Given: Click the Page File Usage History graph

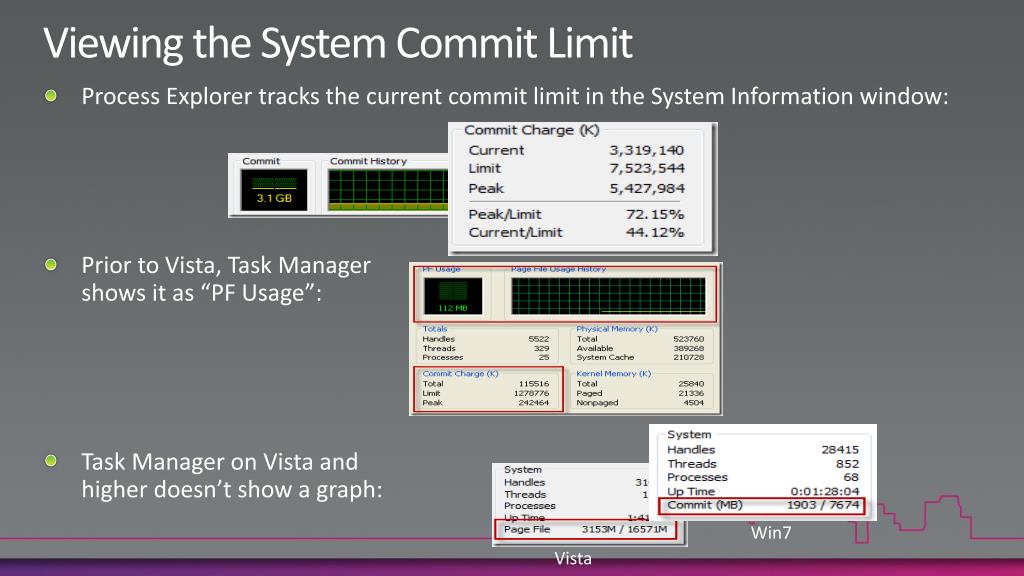Looking at the screenshot, I should [x=610, y=295].
